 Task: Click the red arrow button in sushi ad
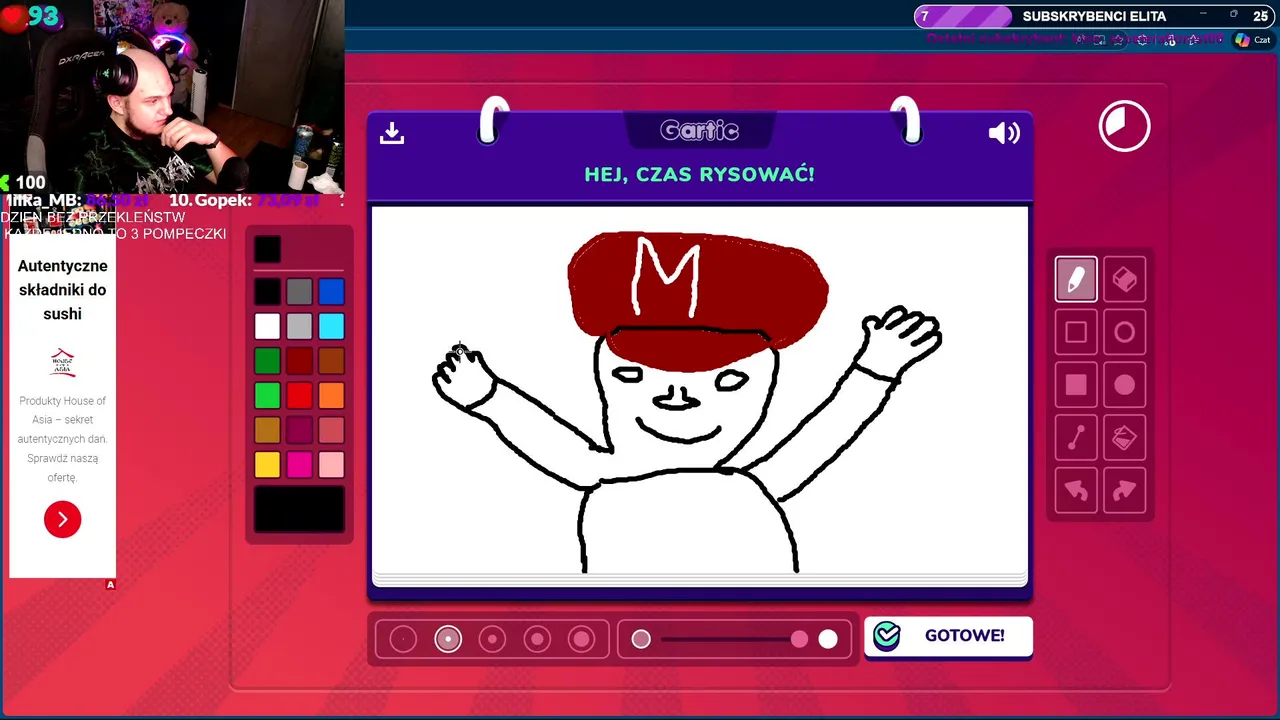click(x=62, y=519)
